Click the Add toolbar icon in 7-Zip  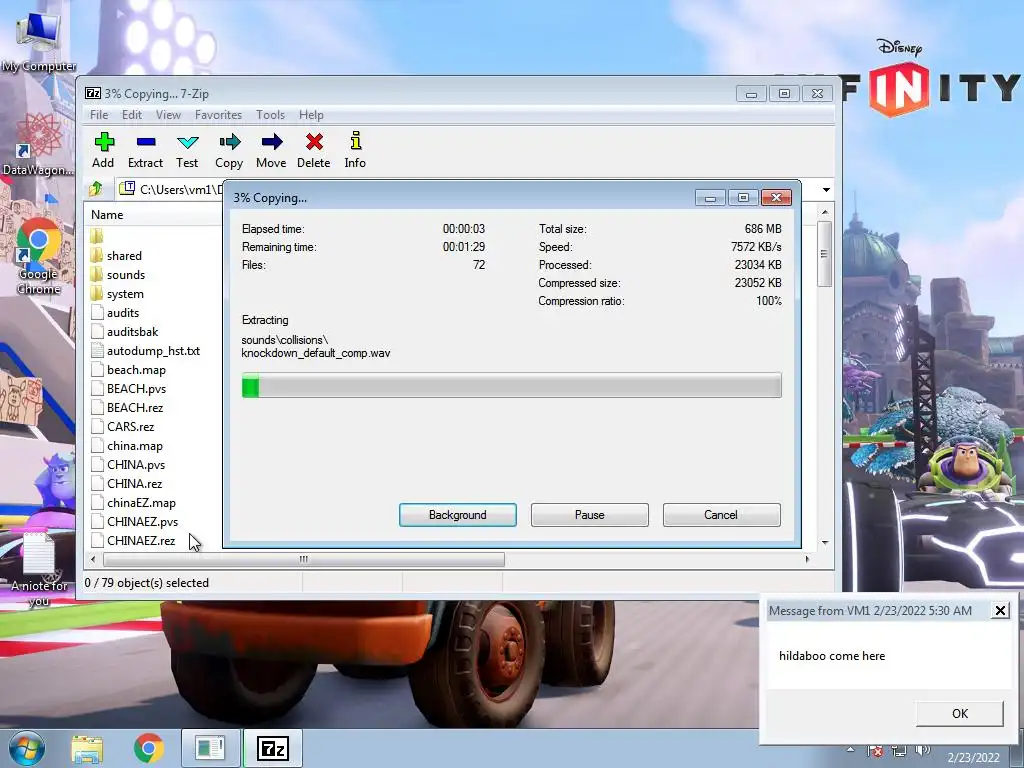[103, 150]
